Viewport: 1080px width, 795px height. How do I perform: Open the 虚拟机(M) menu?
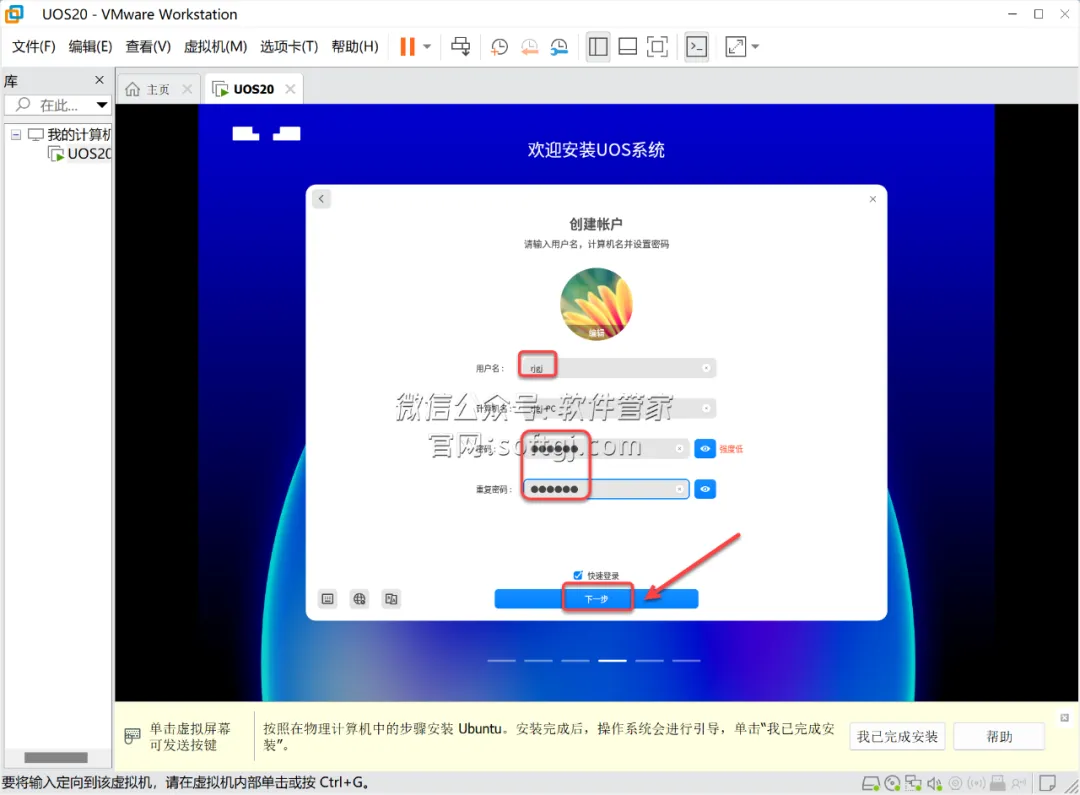click(215, 47)
